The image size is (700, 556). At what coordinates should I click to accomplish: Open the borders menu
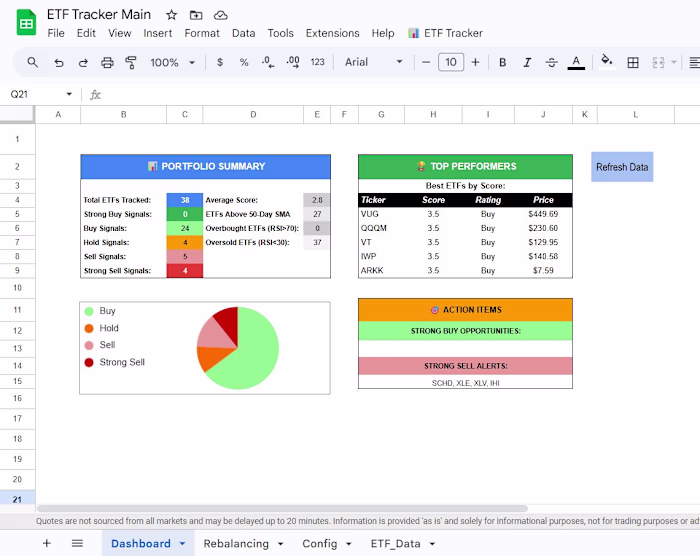(x=633, y=63)
